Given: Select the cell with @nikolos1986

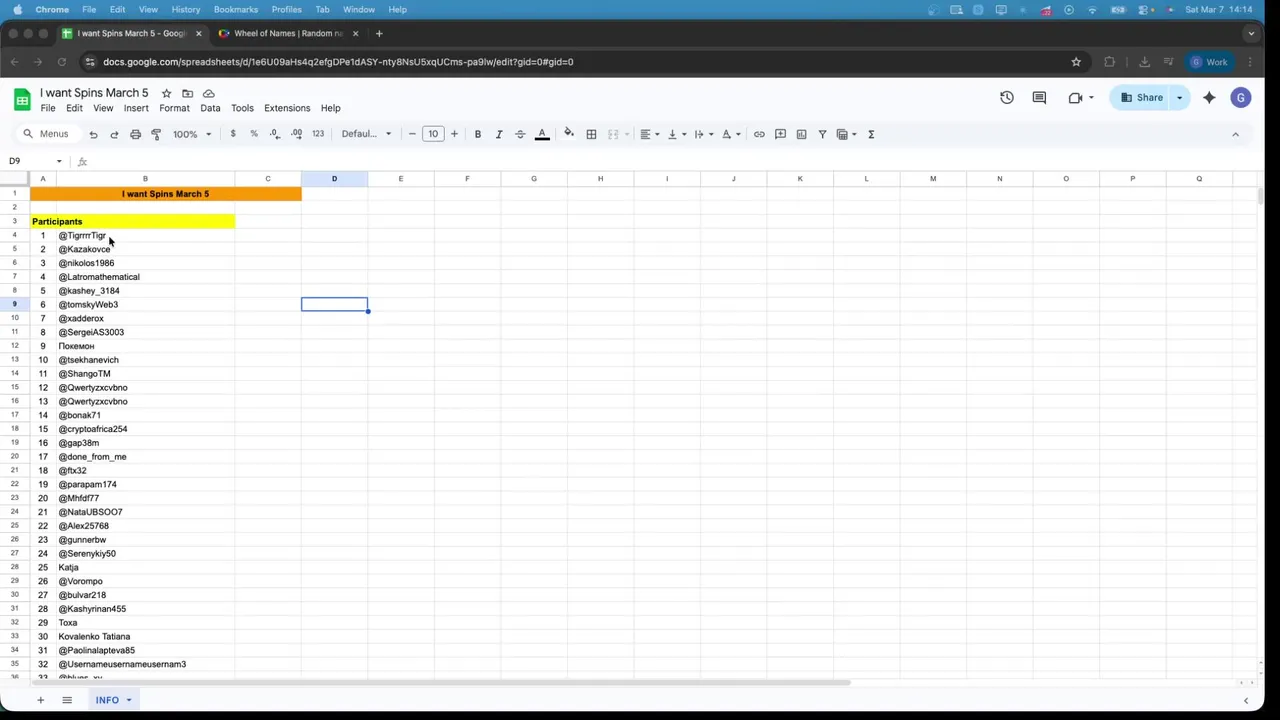Looking at the screenshot, I should point(145,263).
